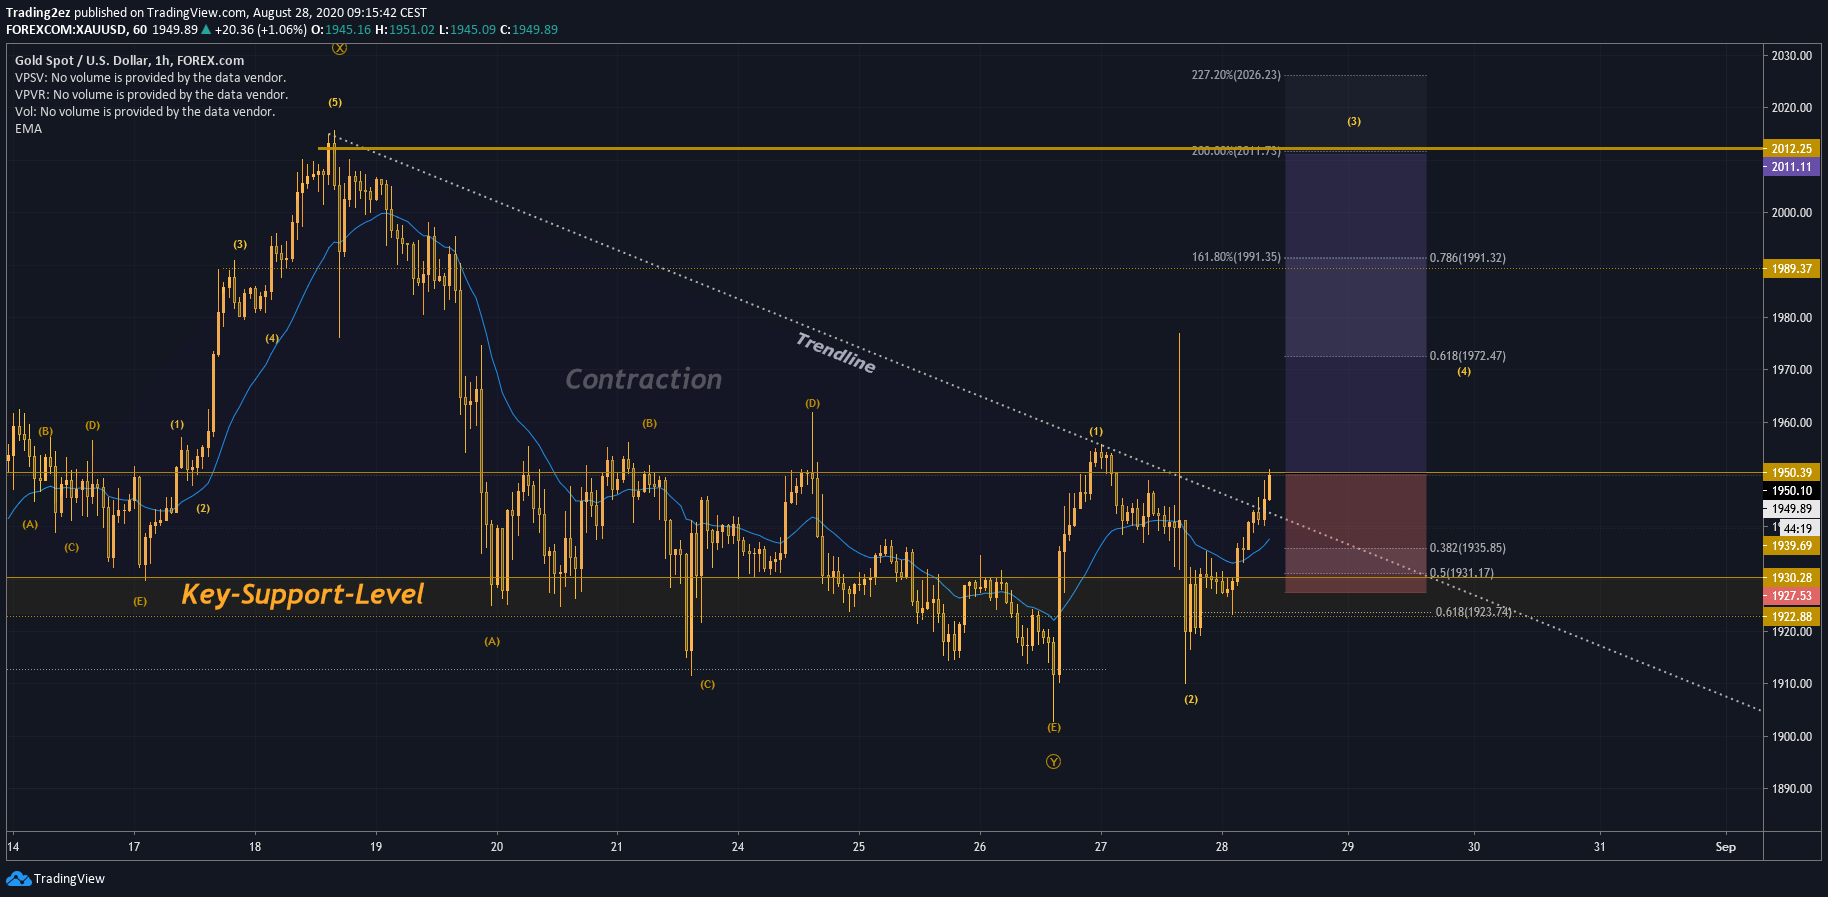Click date 30 on the time axis

[1474, 847]
